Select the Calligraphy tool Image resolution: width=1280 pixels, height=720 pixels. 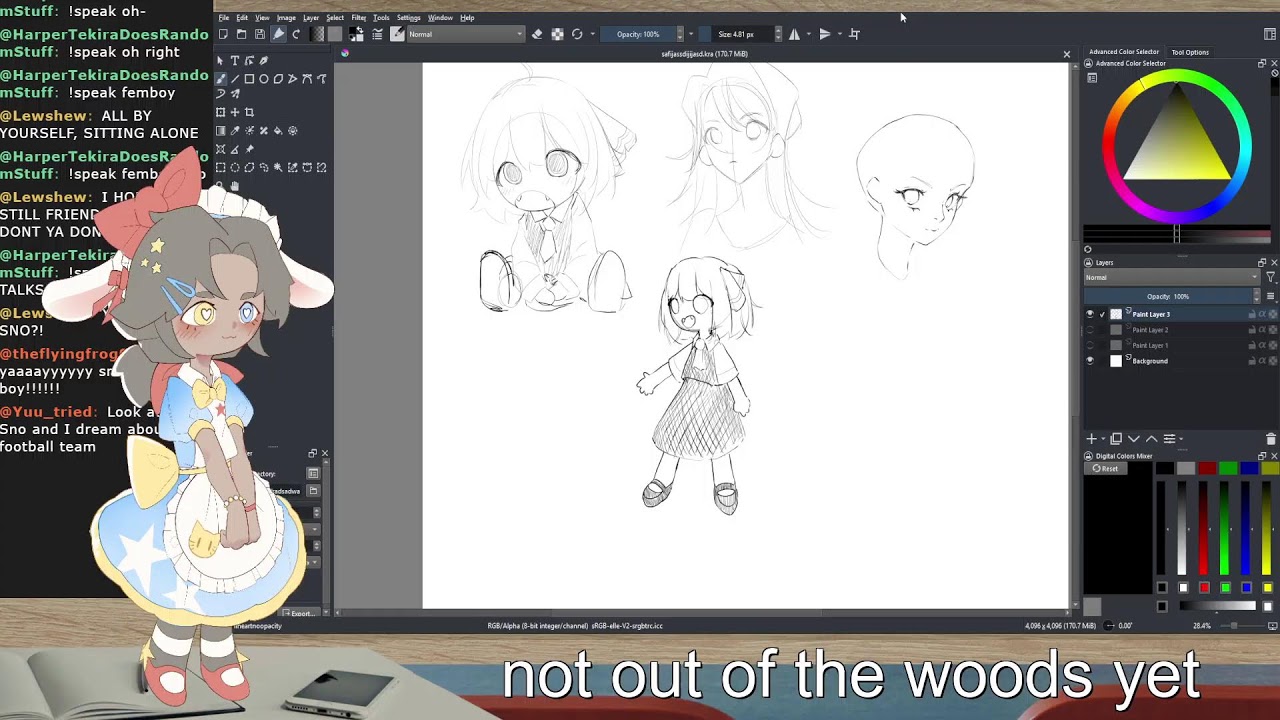[264, 61]
